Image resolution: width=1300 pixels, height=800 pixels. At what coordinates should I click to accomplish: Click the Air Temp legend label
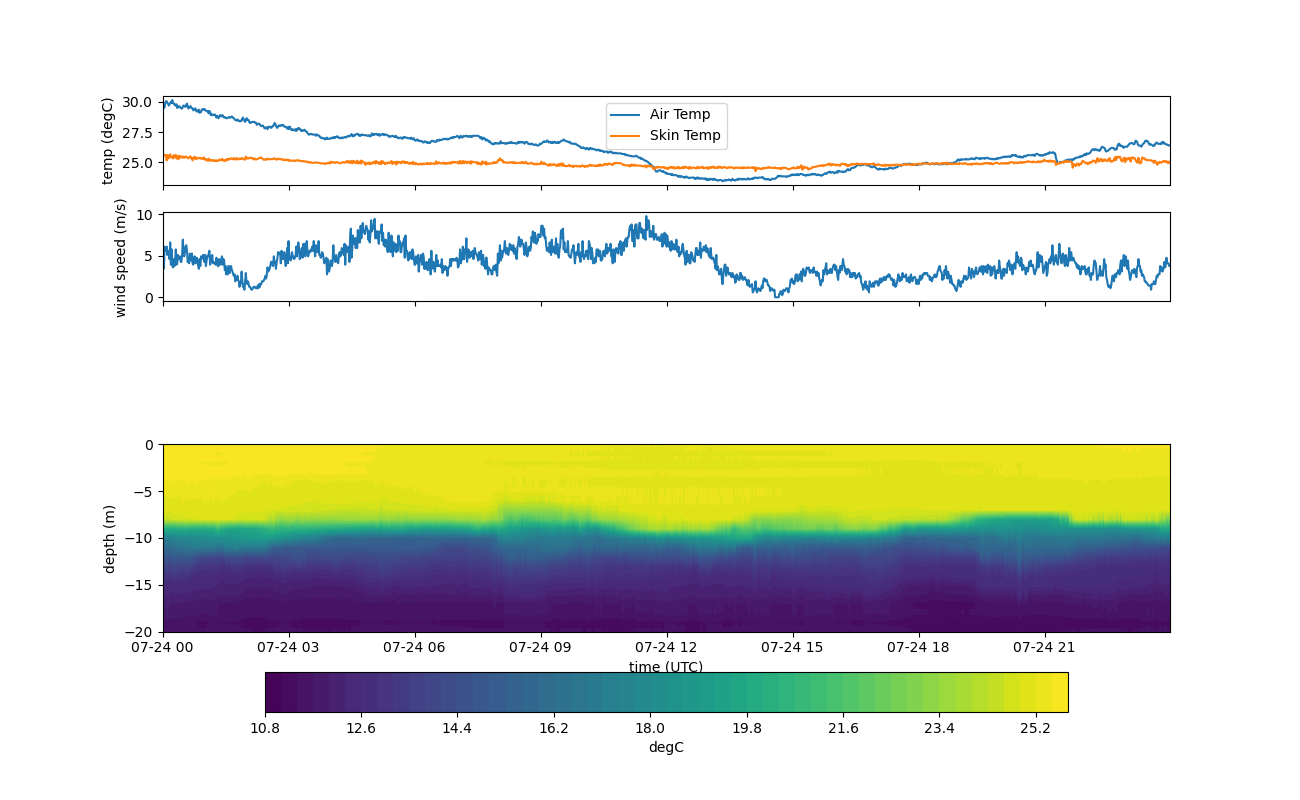pos(679,115)
